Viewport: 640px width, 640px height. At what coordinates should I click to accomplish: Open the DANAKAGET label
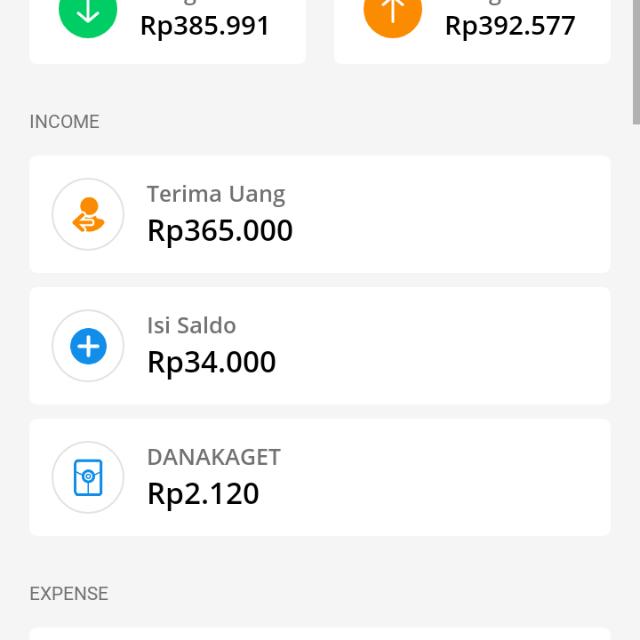(x=214, y=457)
